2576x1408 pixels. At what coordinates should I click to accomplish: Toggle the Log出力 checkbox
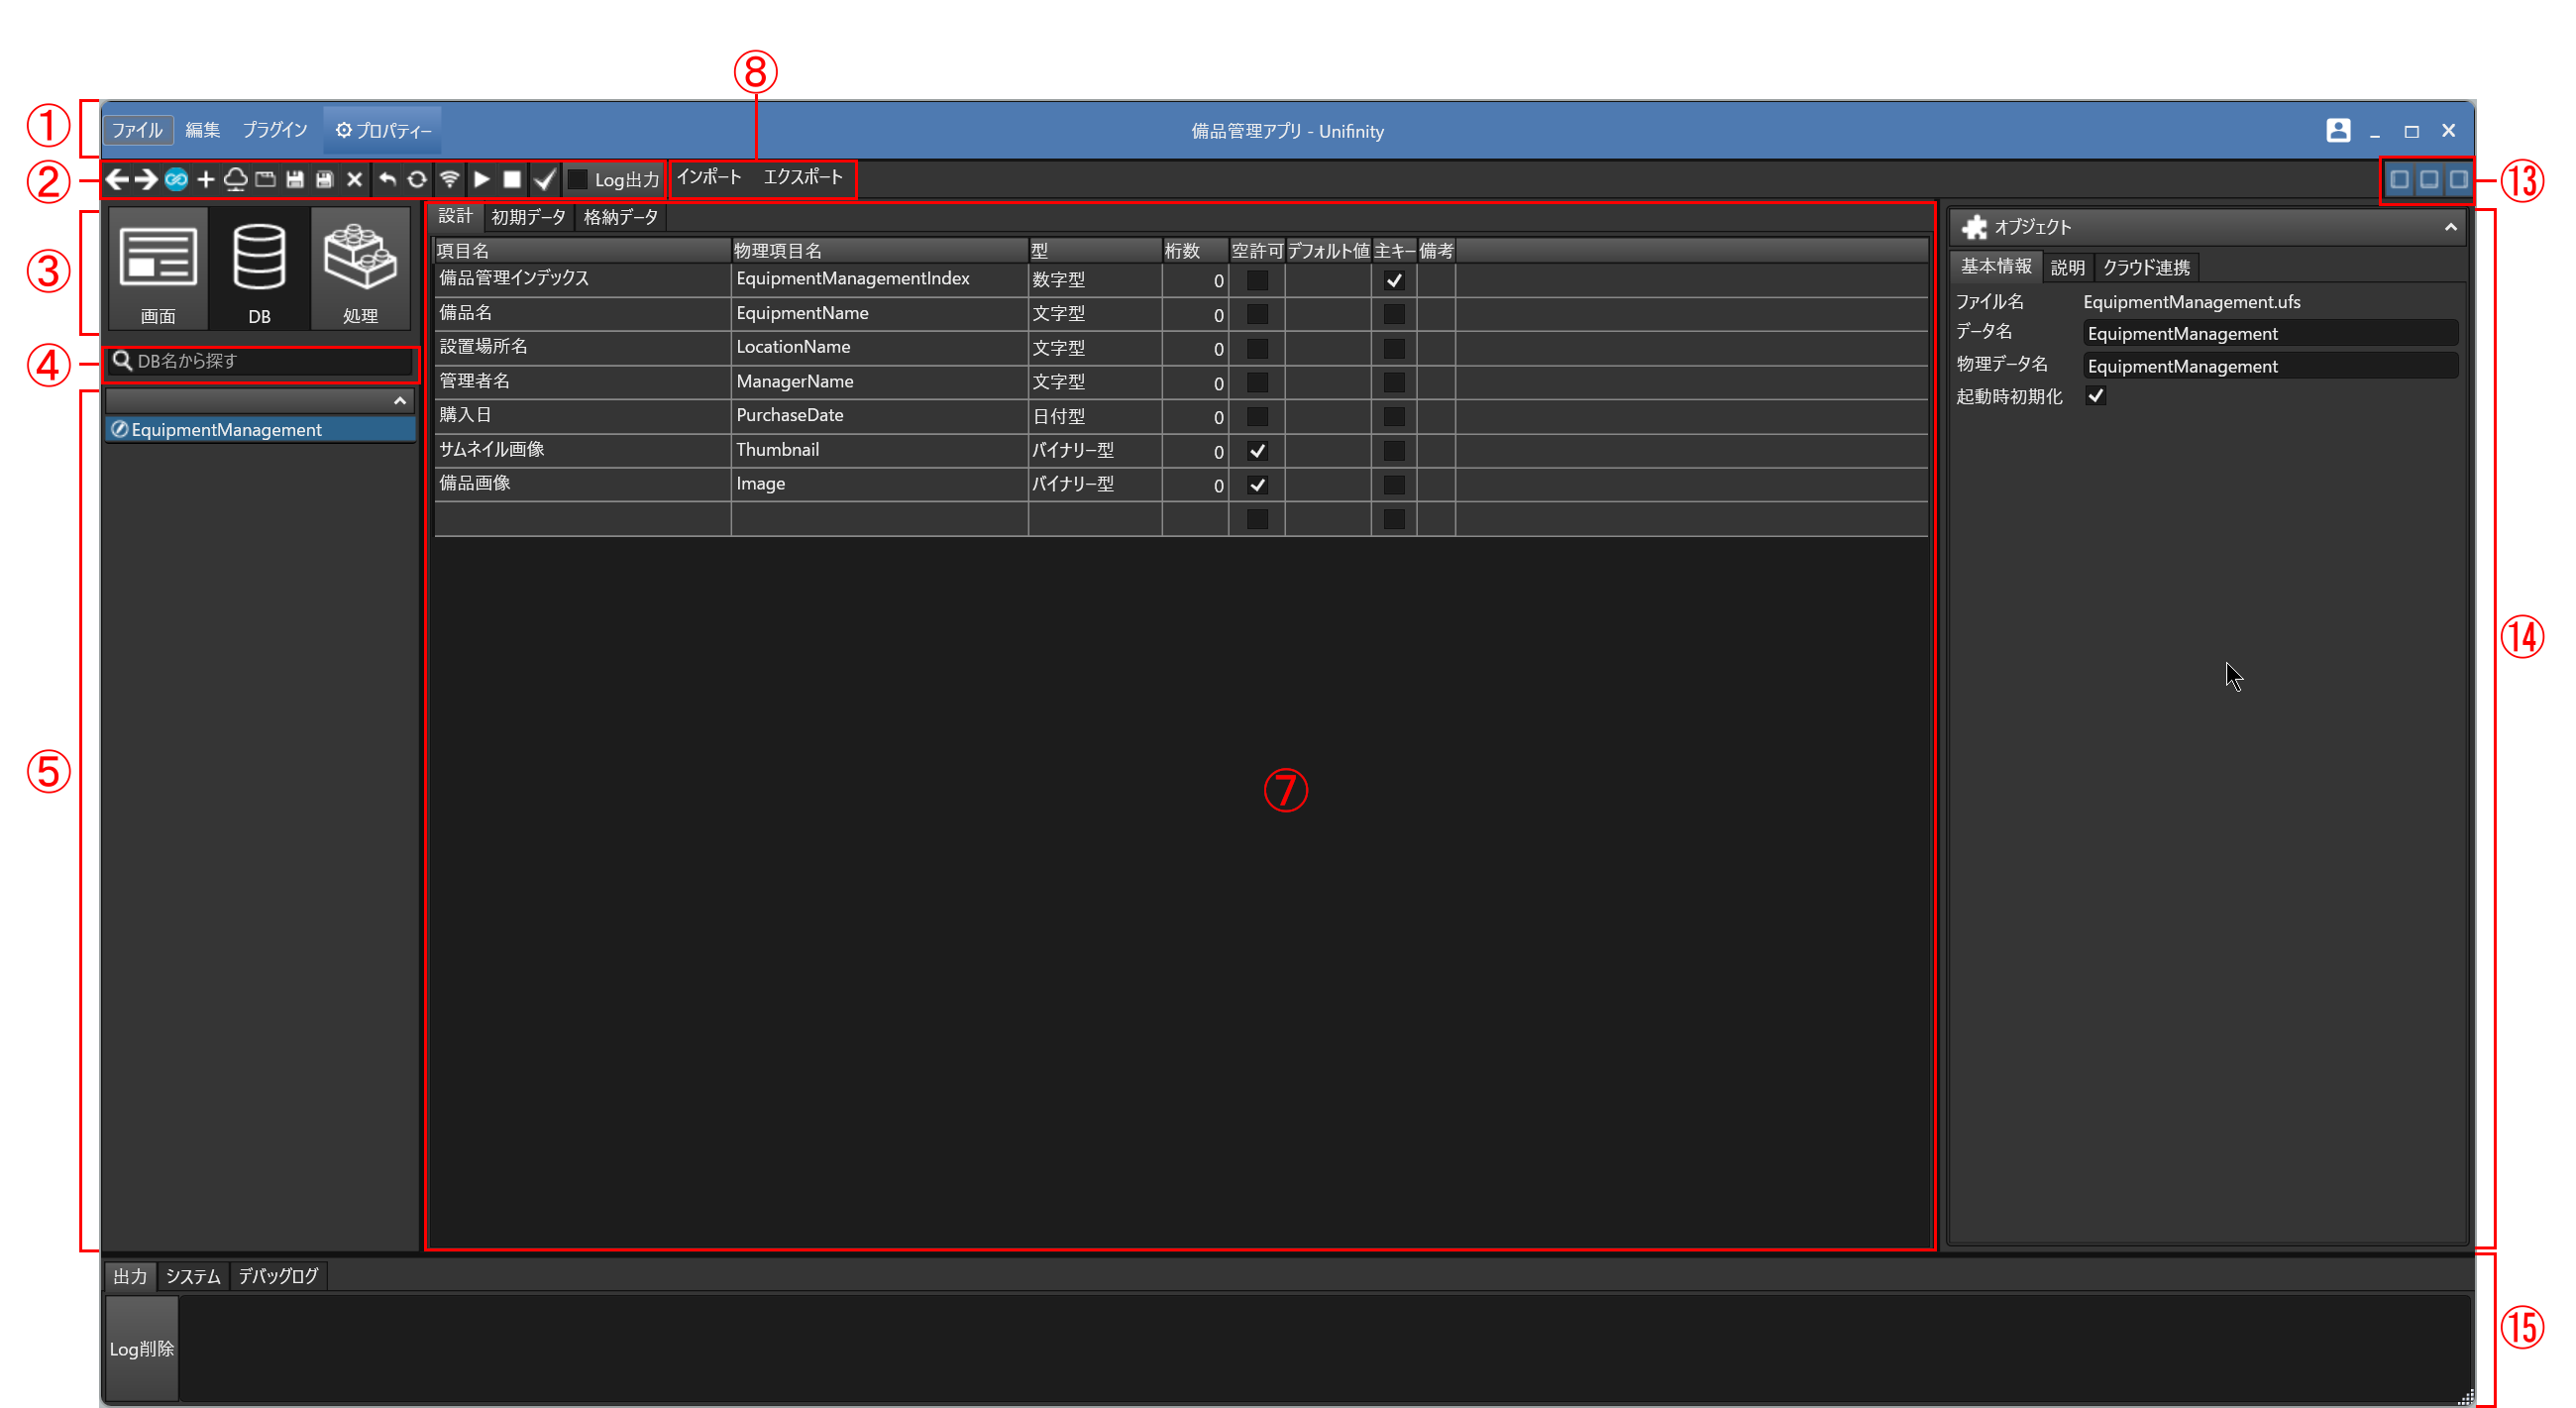tap(577, 179)
